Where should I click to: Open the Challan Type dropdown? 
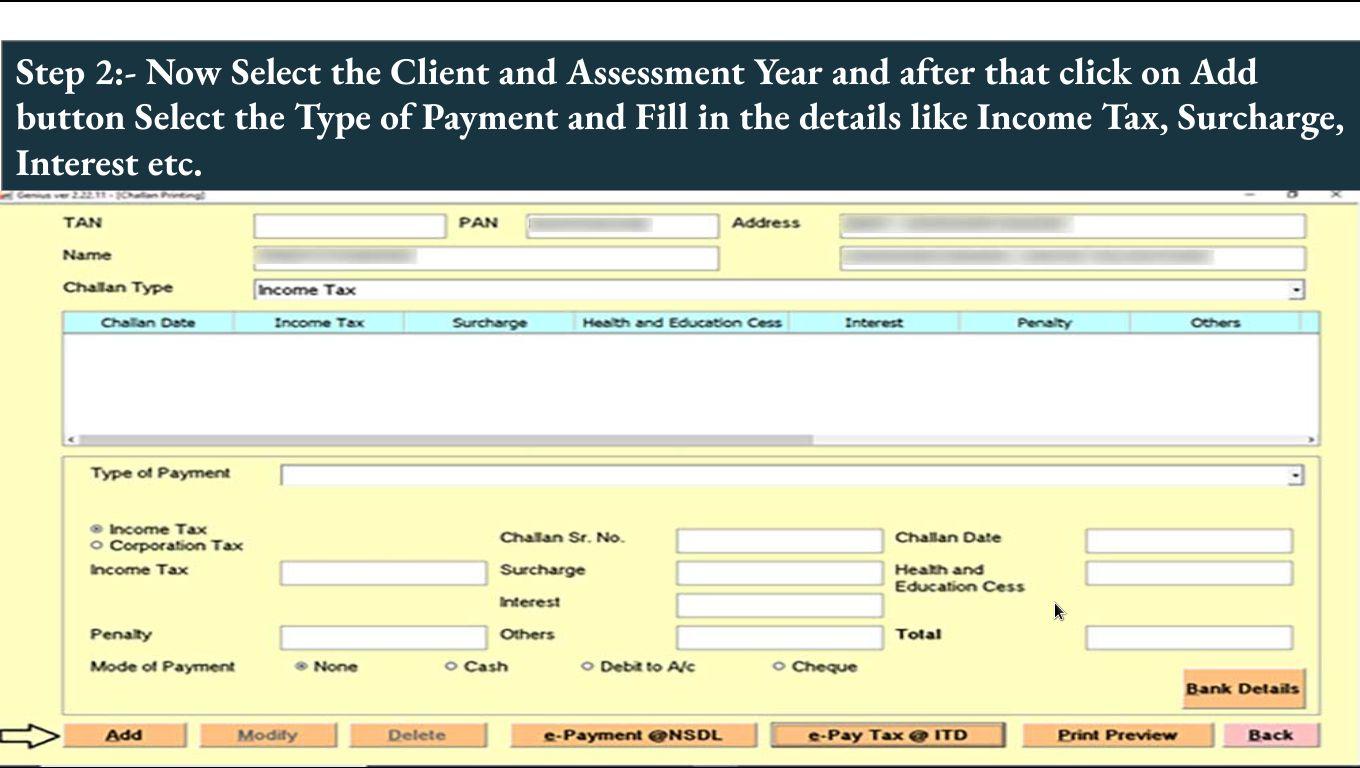click(1296, 290)
